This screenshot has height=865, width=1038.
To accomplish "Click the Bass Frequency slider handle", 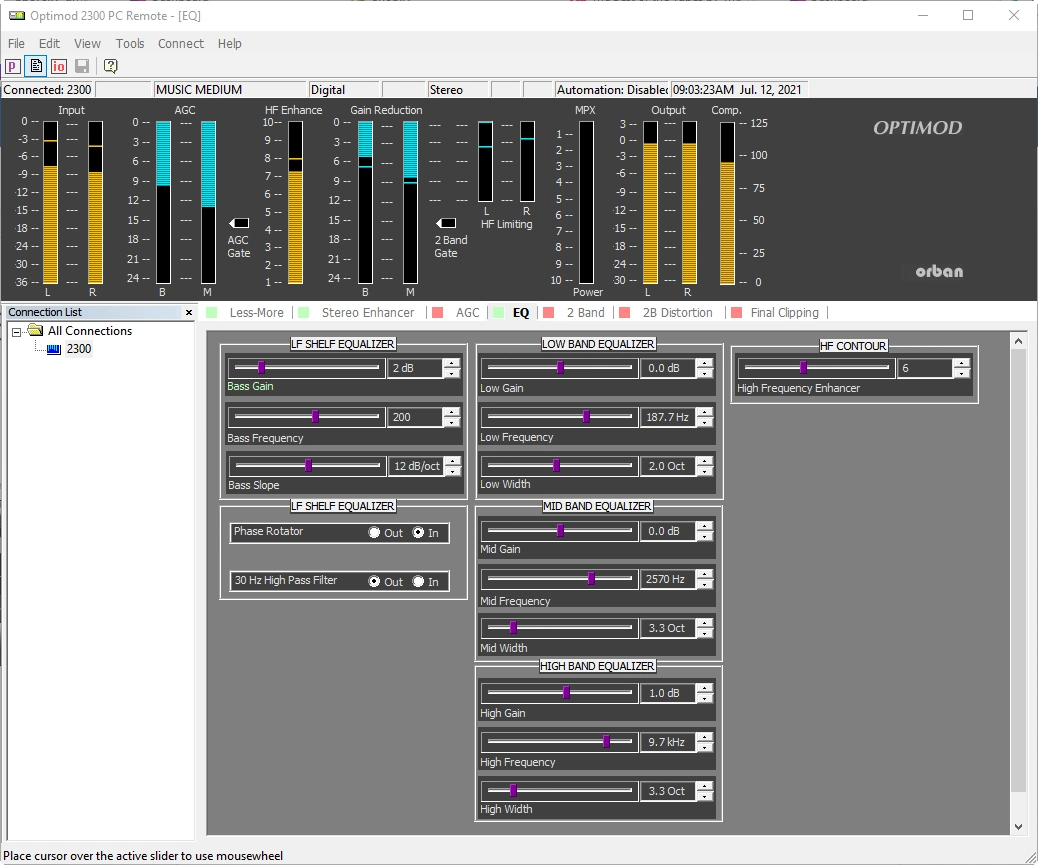I will click(x=315, y=416).
